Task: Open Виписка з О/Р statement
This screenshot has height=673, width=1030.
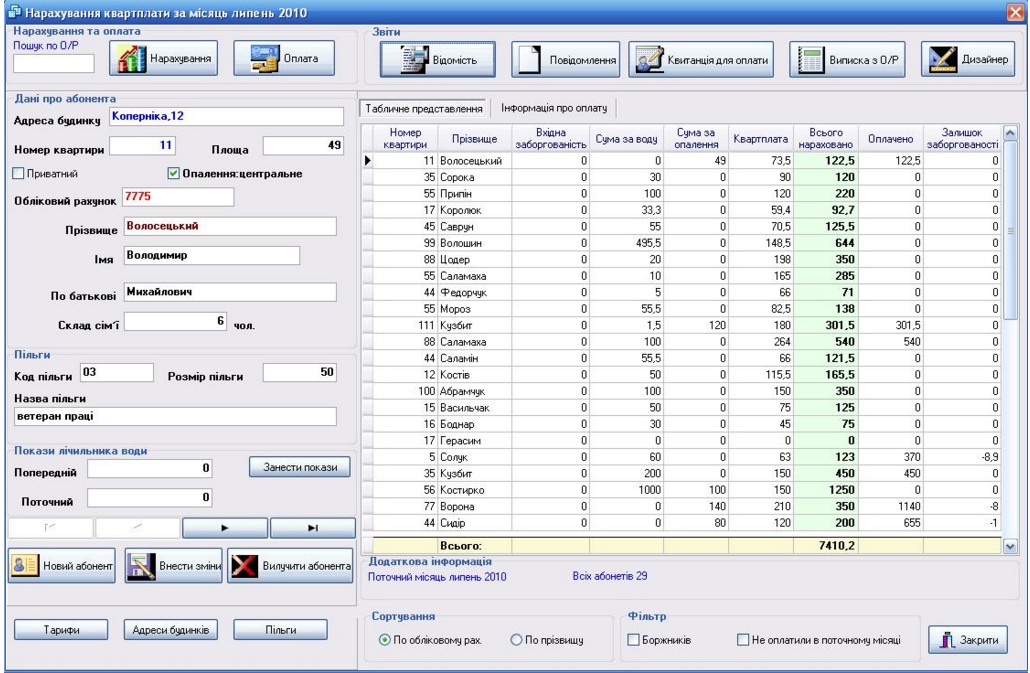Action: [848, 60]
